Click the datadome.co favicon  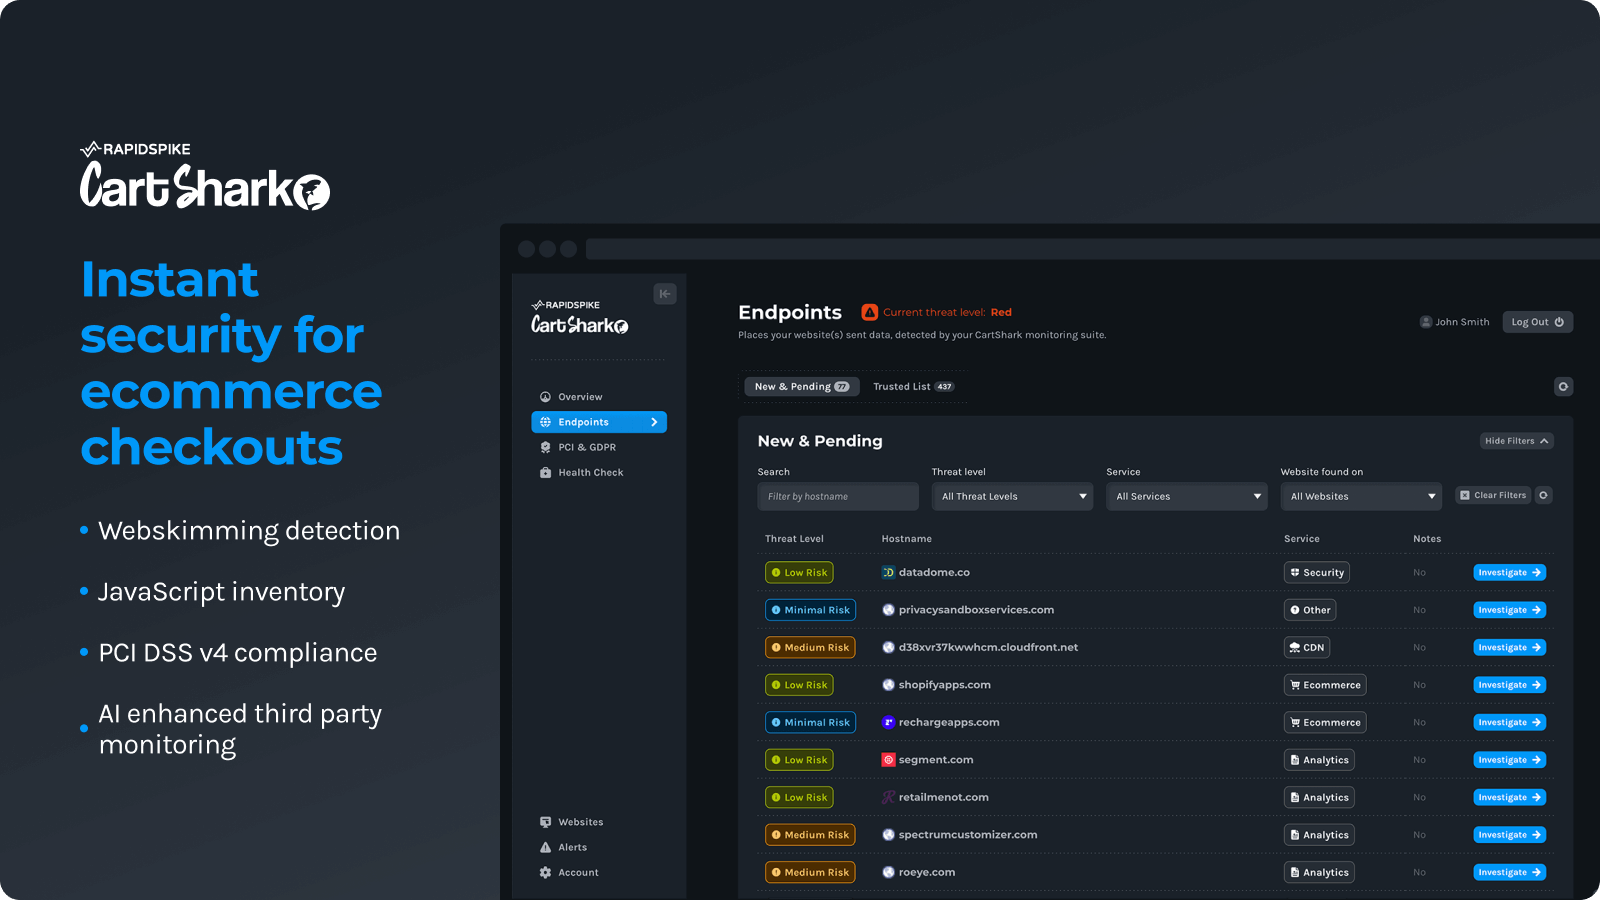[x=888, y=573]
